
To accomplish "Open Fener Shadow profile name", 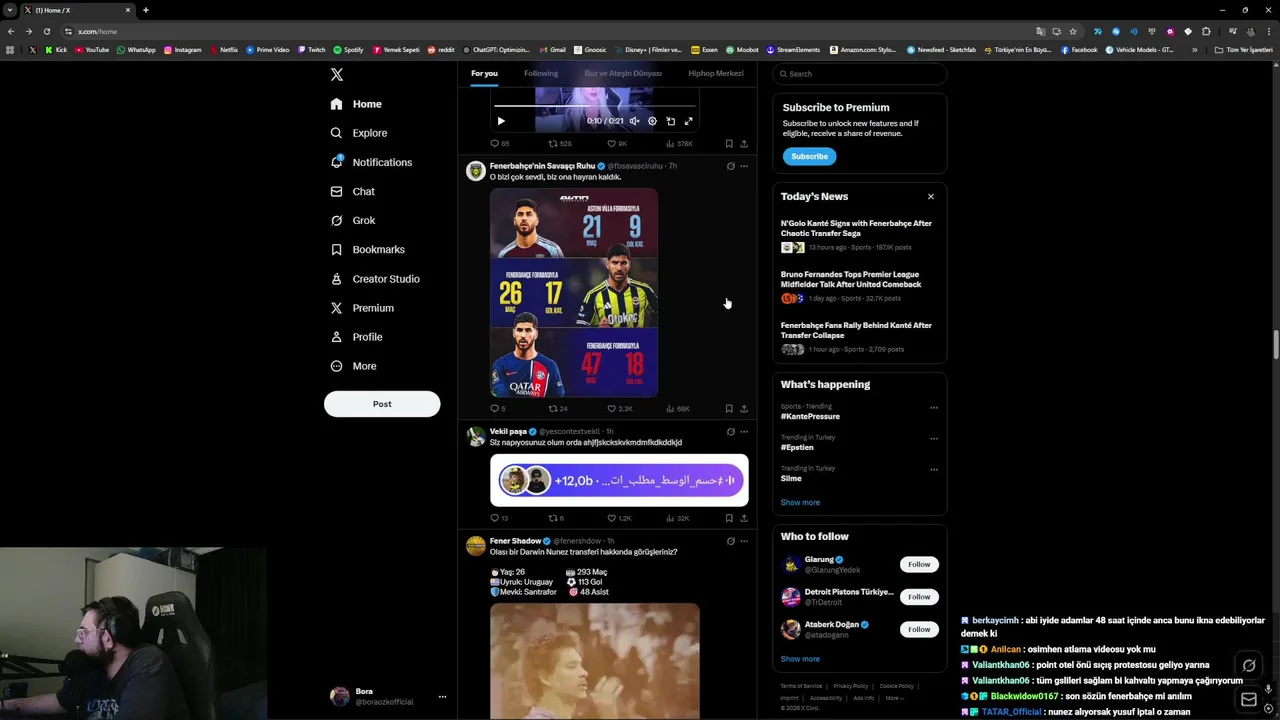I will (x=515, y=541).
